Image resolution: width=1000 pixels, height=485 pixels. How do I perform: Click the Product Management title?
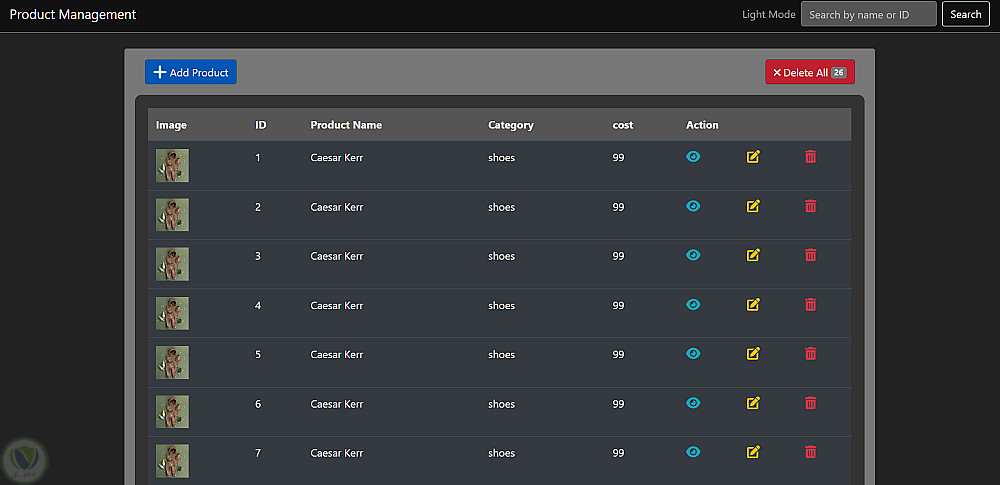click(73, 15)
